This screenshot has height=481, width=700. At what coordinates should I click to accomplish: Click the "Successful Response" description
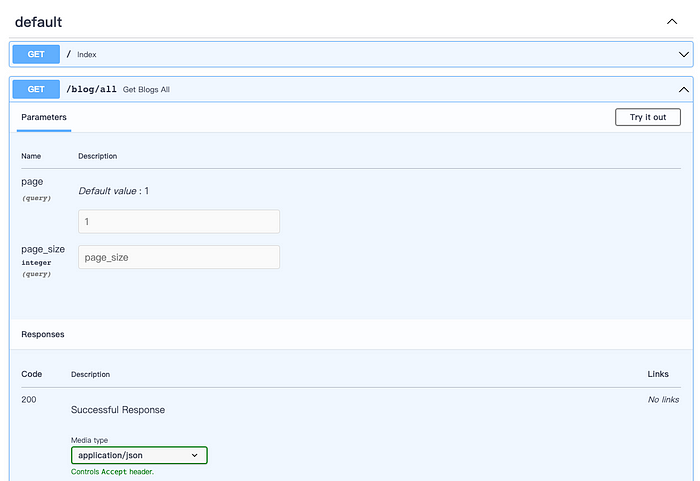pyautogui.click(x=118, y=410)
